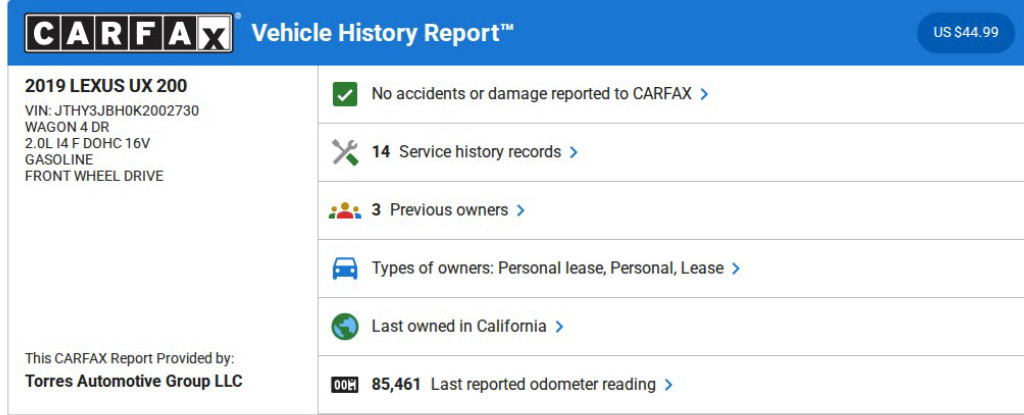Expand the no accidents reported chevron
Screen dimensions: 1024x415
[705, 94]
